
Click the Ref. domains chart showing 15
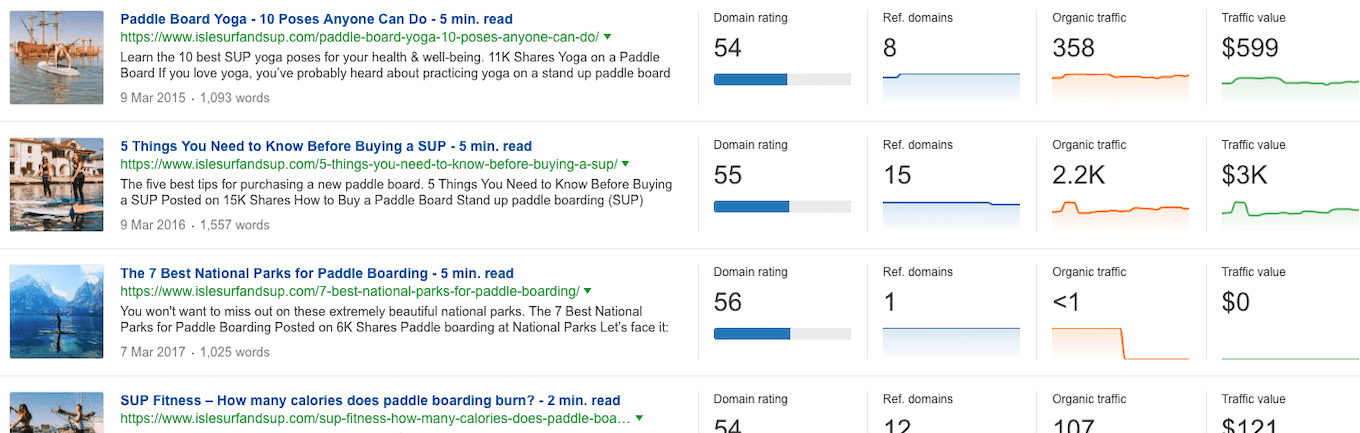[x=951, y=215]
